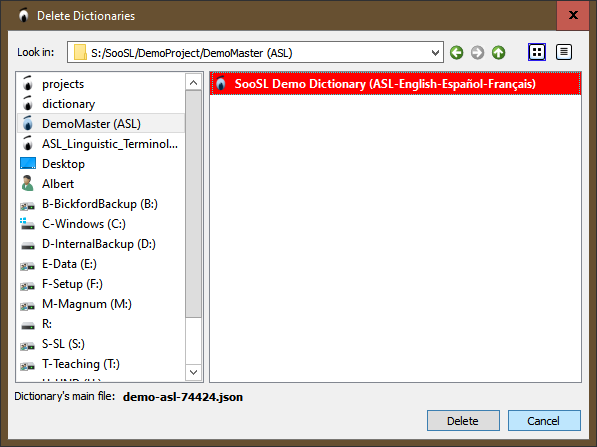This screenshot has height=447, width=597.
Task: Switch to the Detail View lines icon
Action: (564, 52)
